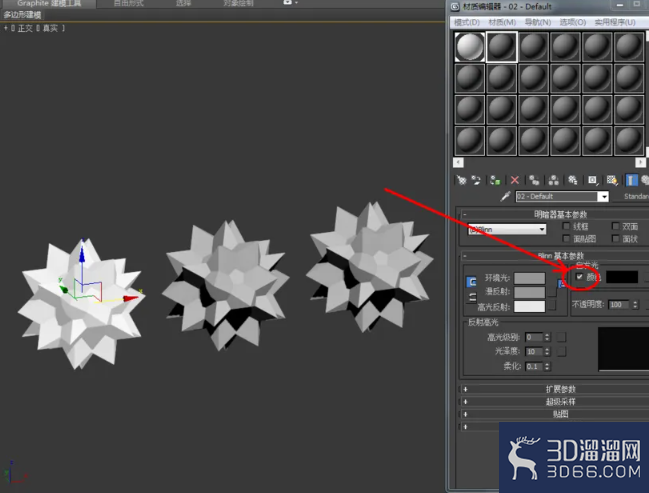Open the 环境光 ambient color swatch
649x493 pixels.
point(529,278)
